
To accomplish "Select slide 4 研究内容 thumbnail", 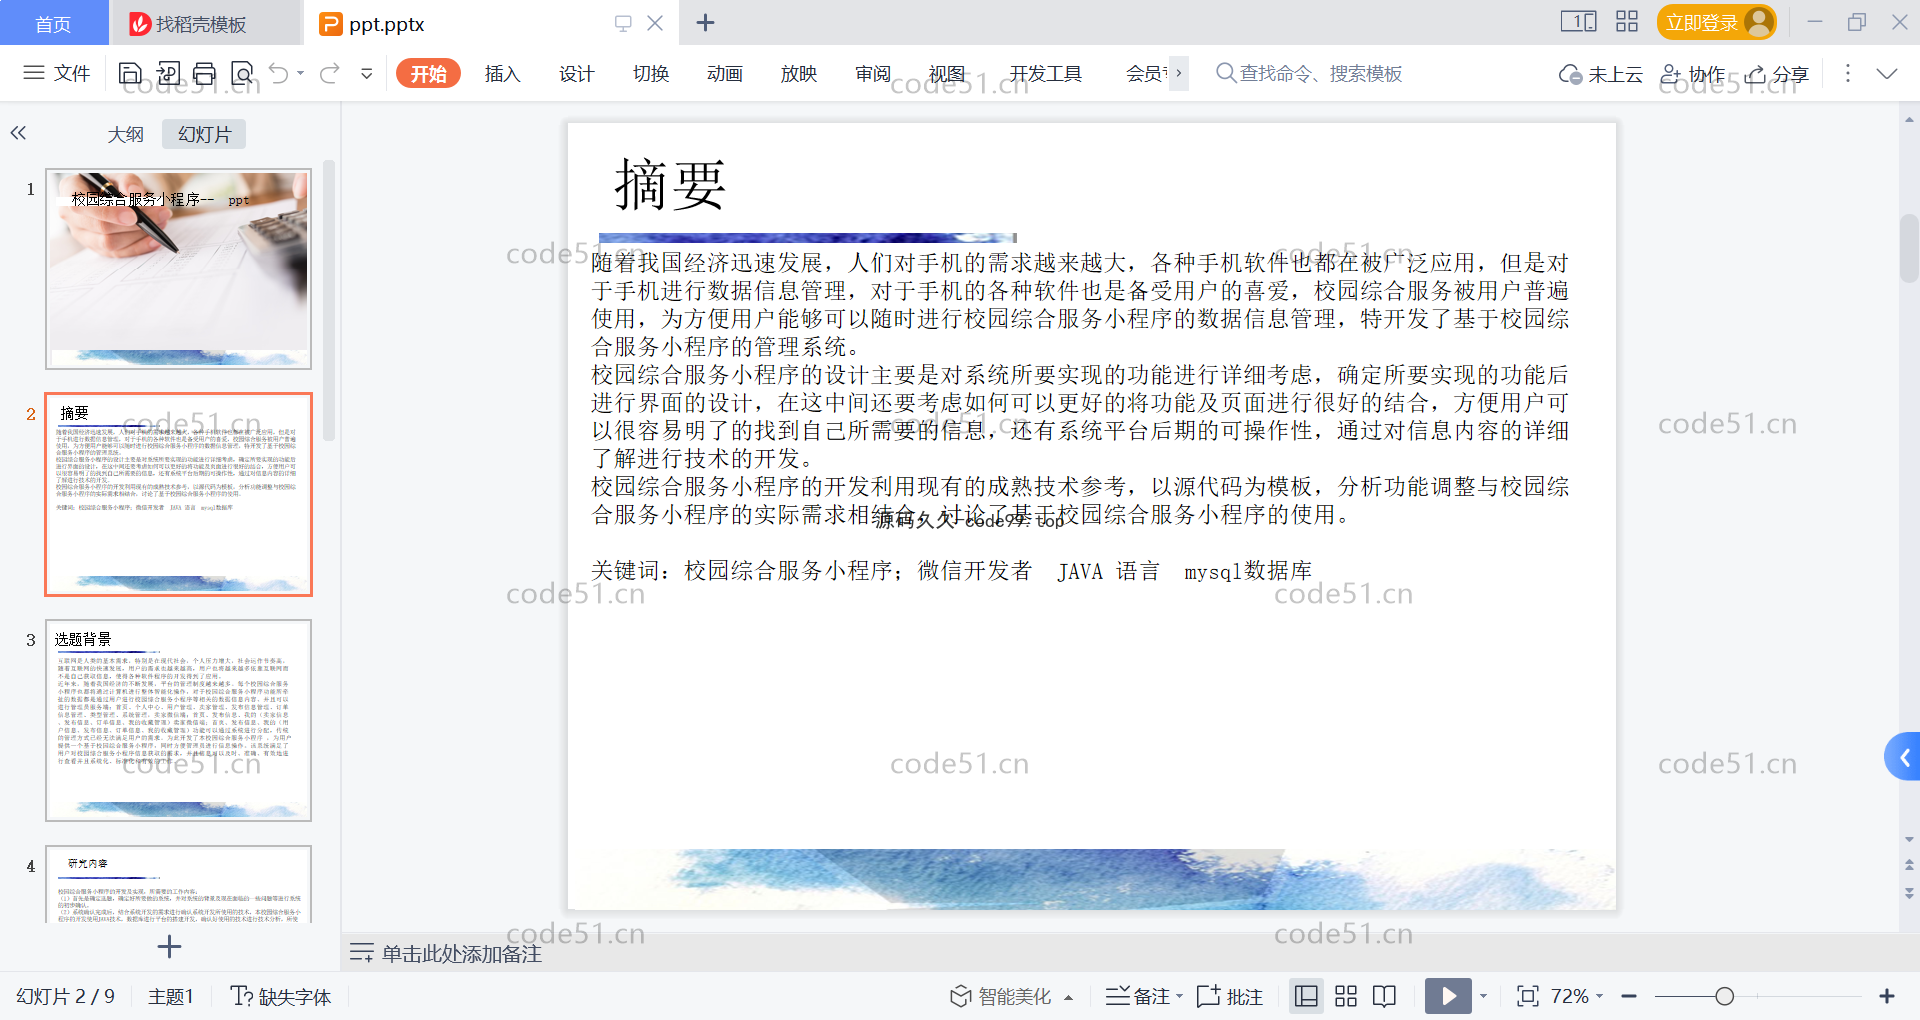I will [x=178, y=884].
